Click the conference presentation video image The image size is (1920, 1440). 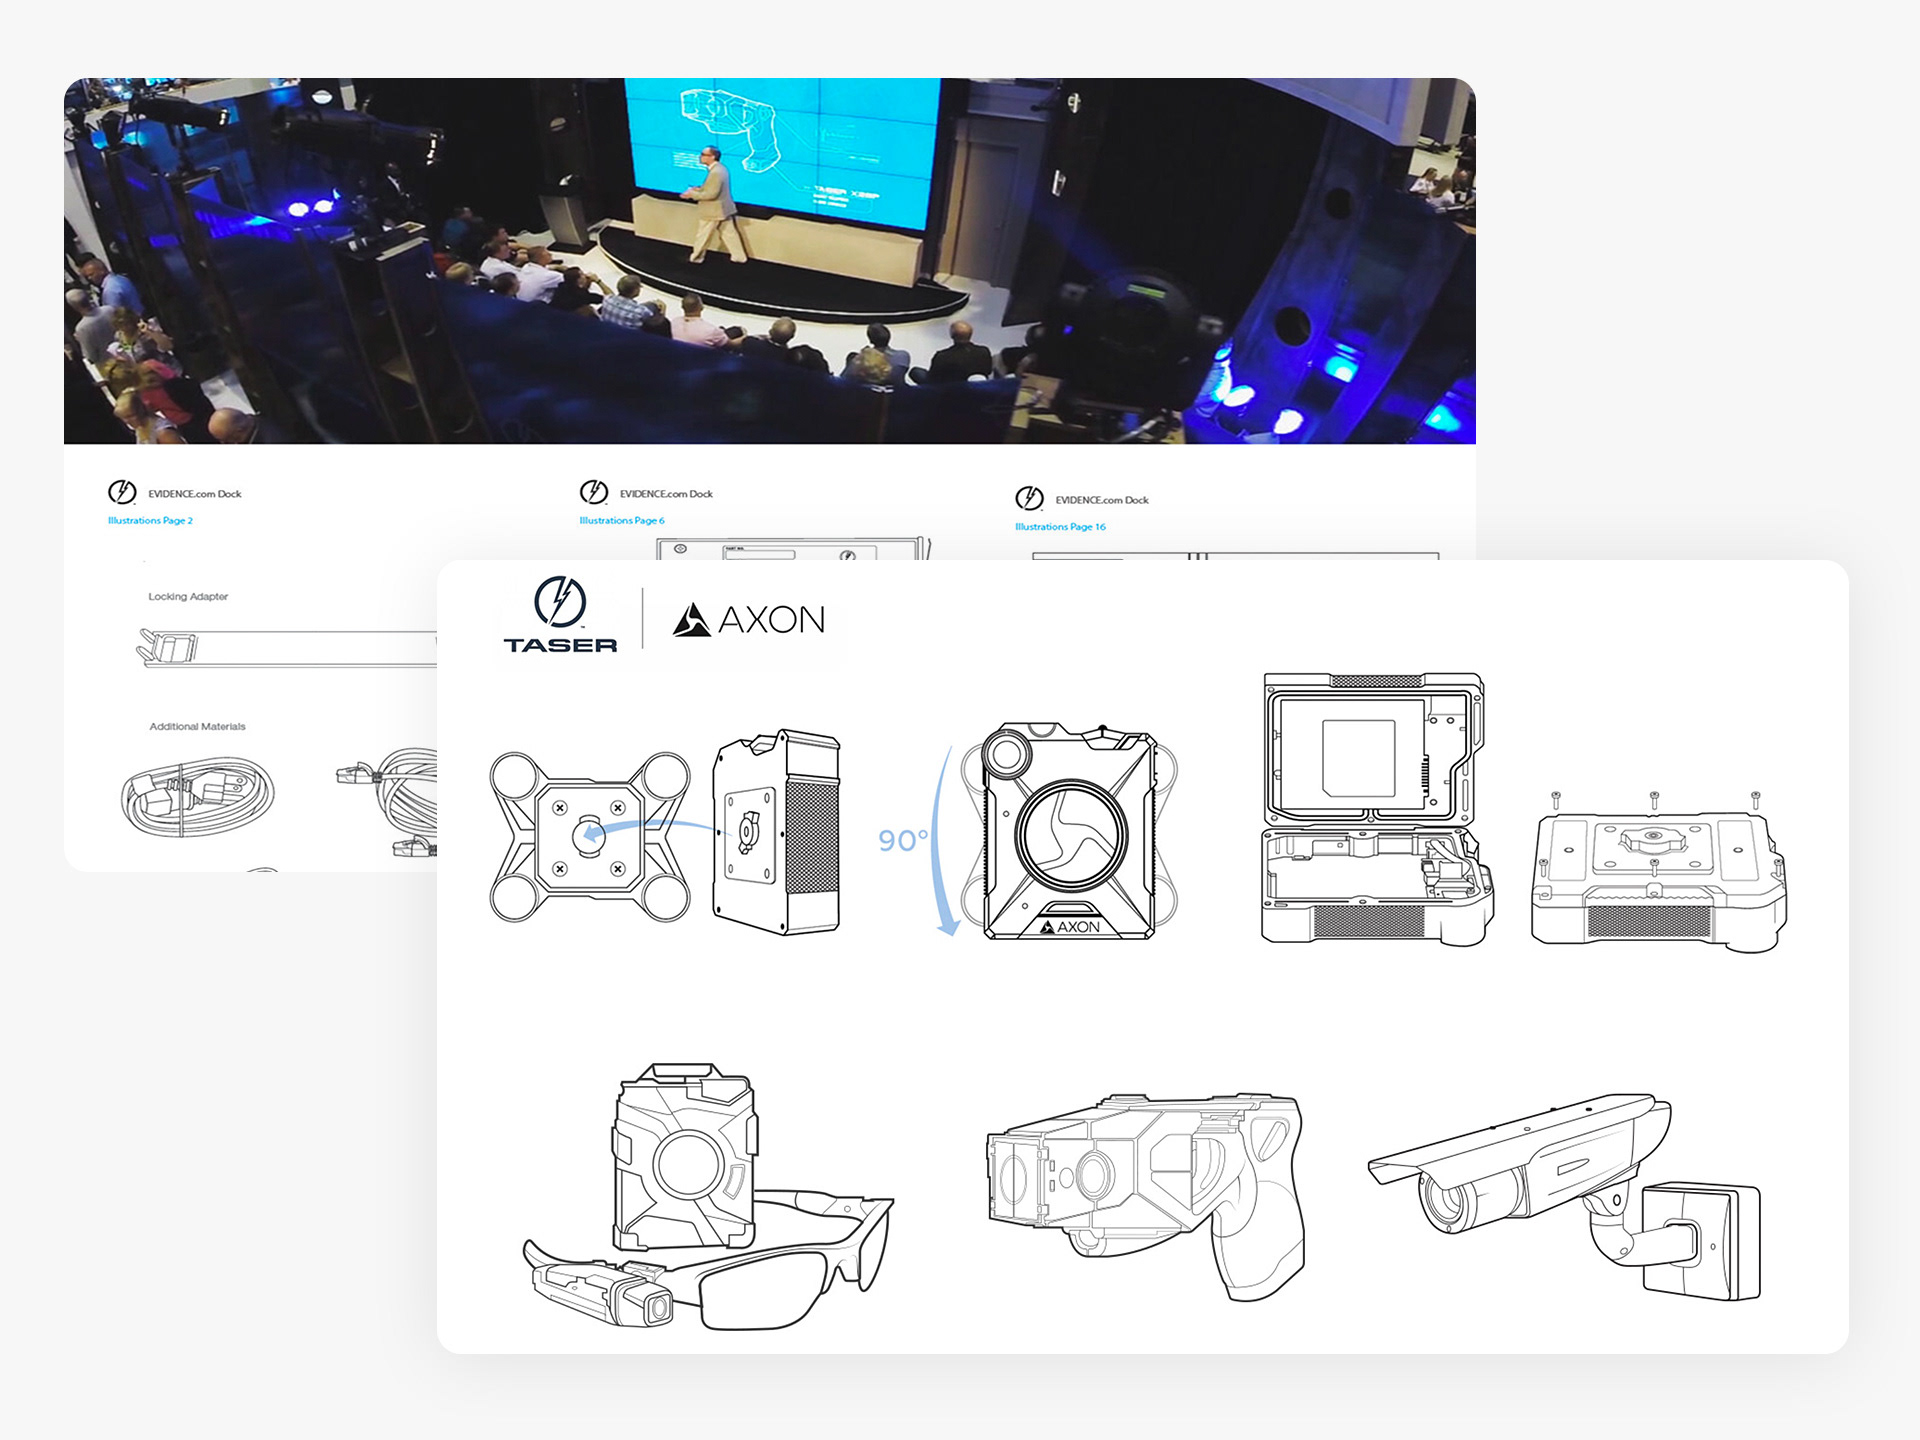click(769, 261)
